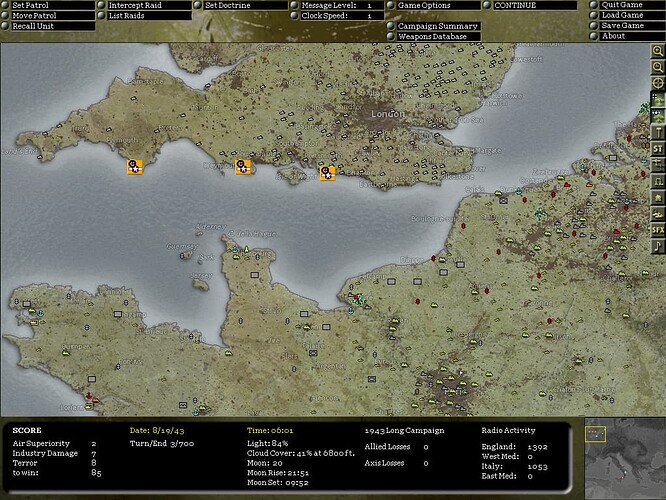This screenshot has height=500, width=666.
Task: Click the Allied Losses value
Action: [x=426, y=447]
